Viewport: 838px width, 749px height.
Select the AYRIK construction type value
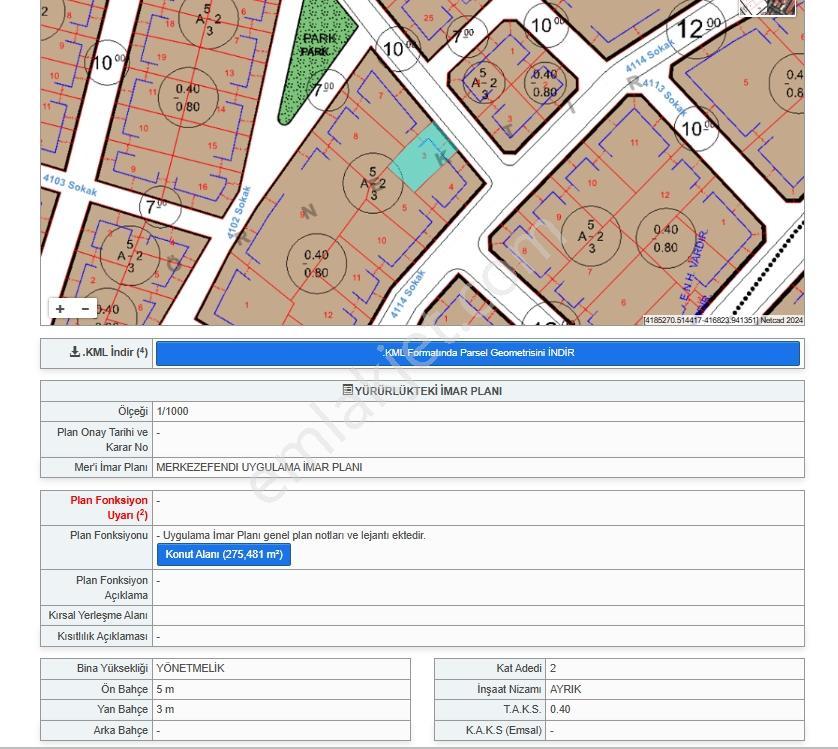[565, 689]
